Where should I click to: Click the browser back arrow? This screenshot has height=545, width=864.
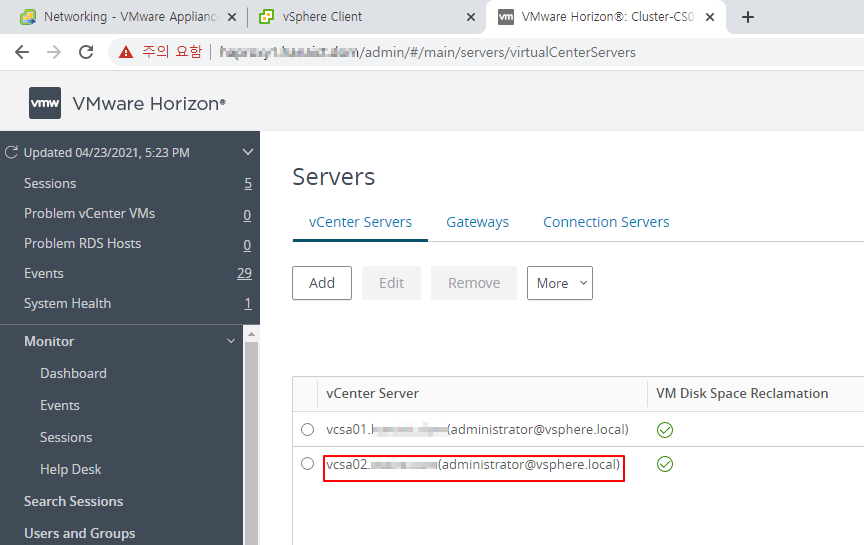(x=22, y=52)
